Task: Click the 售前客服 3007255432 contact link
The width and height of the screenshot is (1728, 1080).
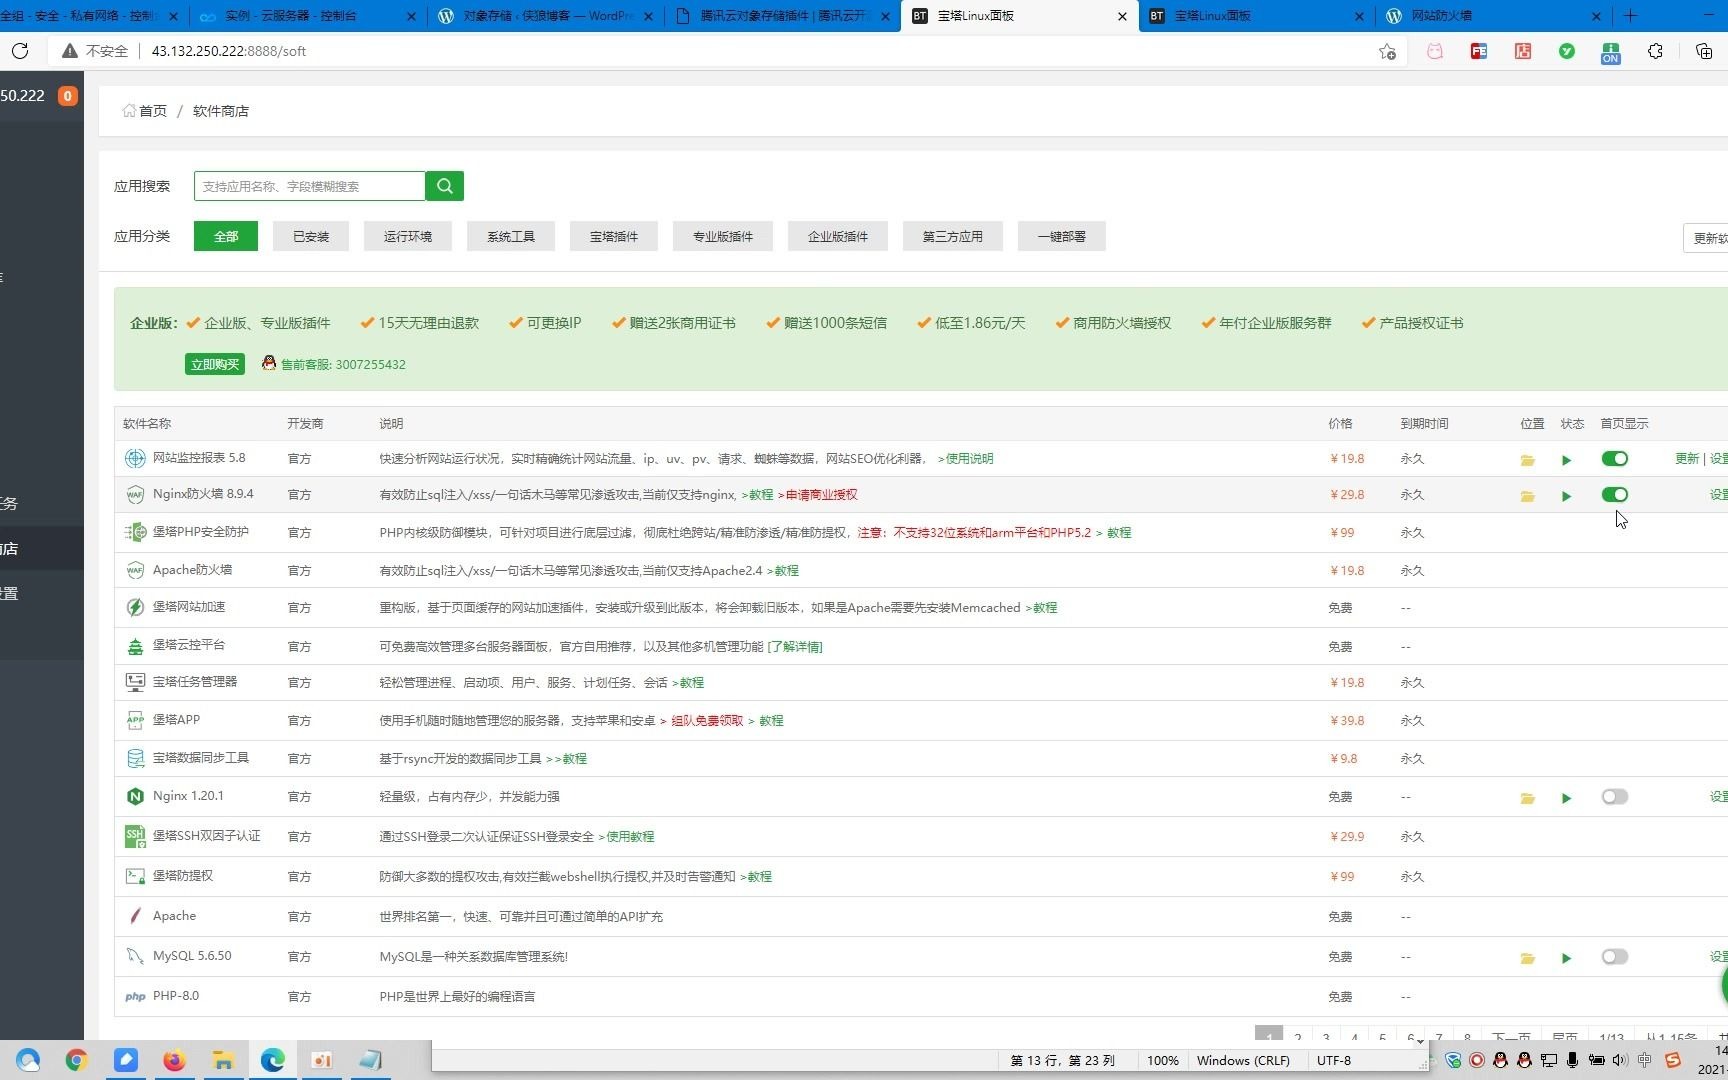Action: 343,365
